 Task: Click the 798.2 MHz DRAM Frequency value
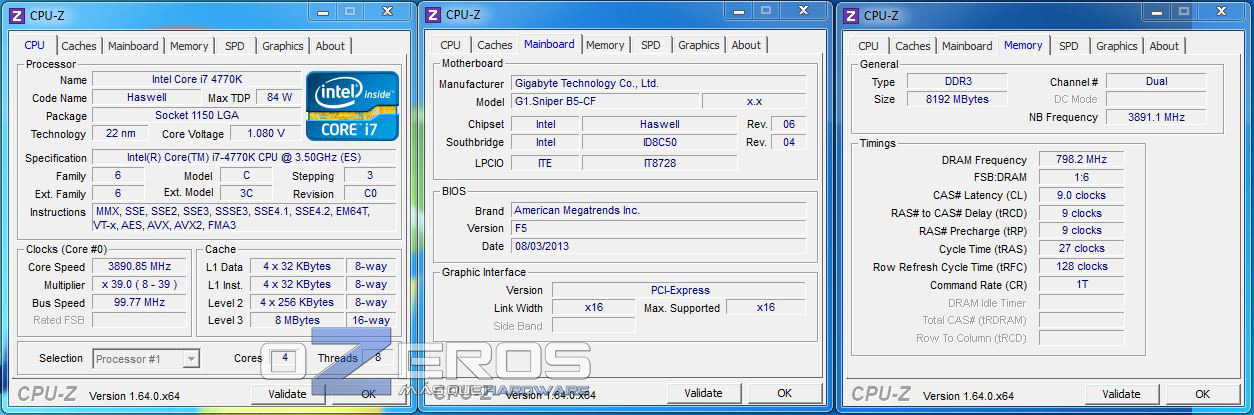pyautogui.click(x=1081, y=160)
